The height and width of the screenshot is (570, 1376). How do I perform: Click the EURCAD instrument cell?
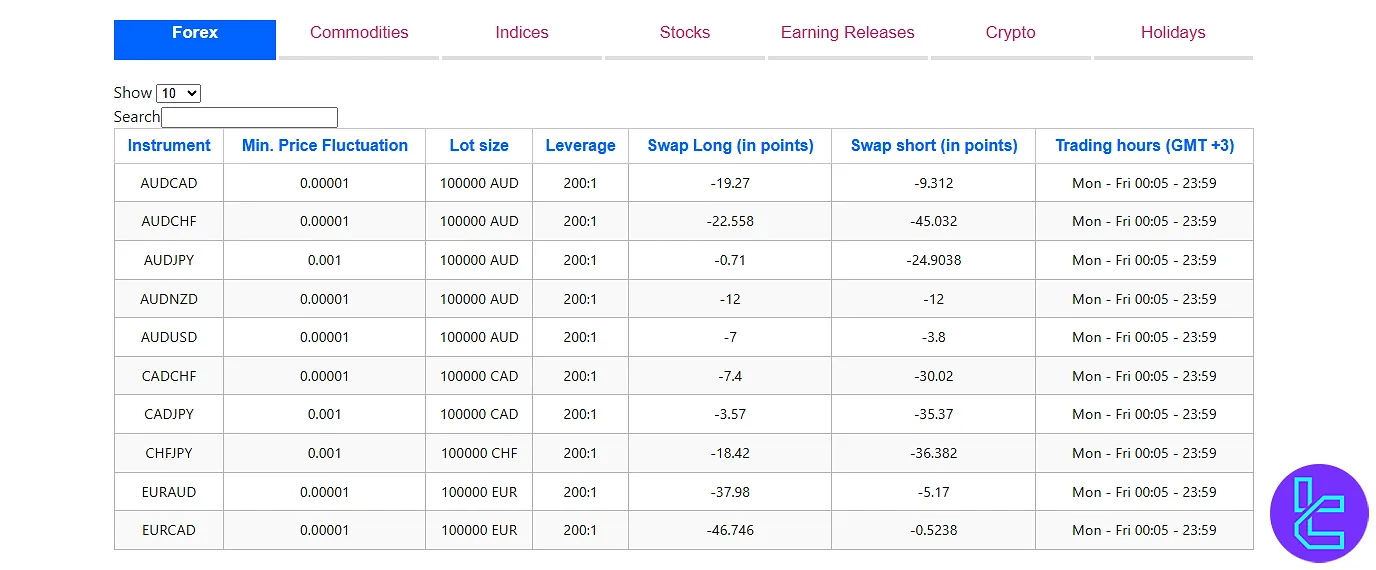(x=169, y=530)
